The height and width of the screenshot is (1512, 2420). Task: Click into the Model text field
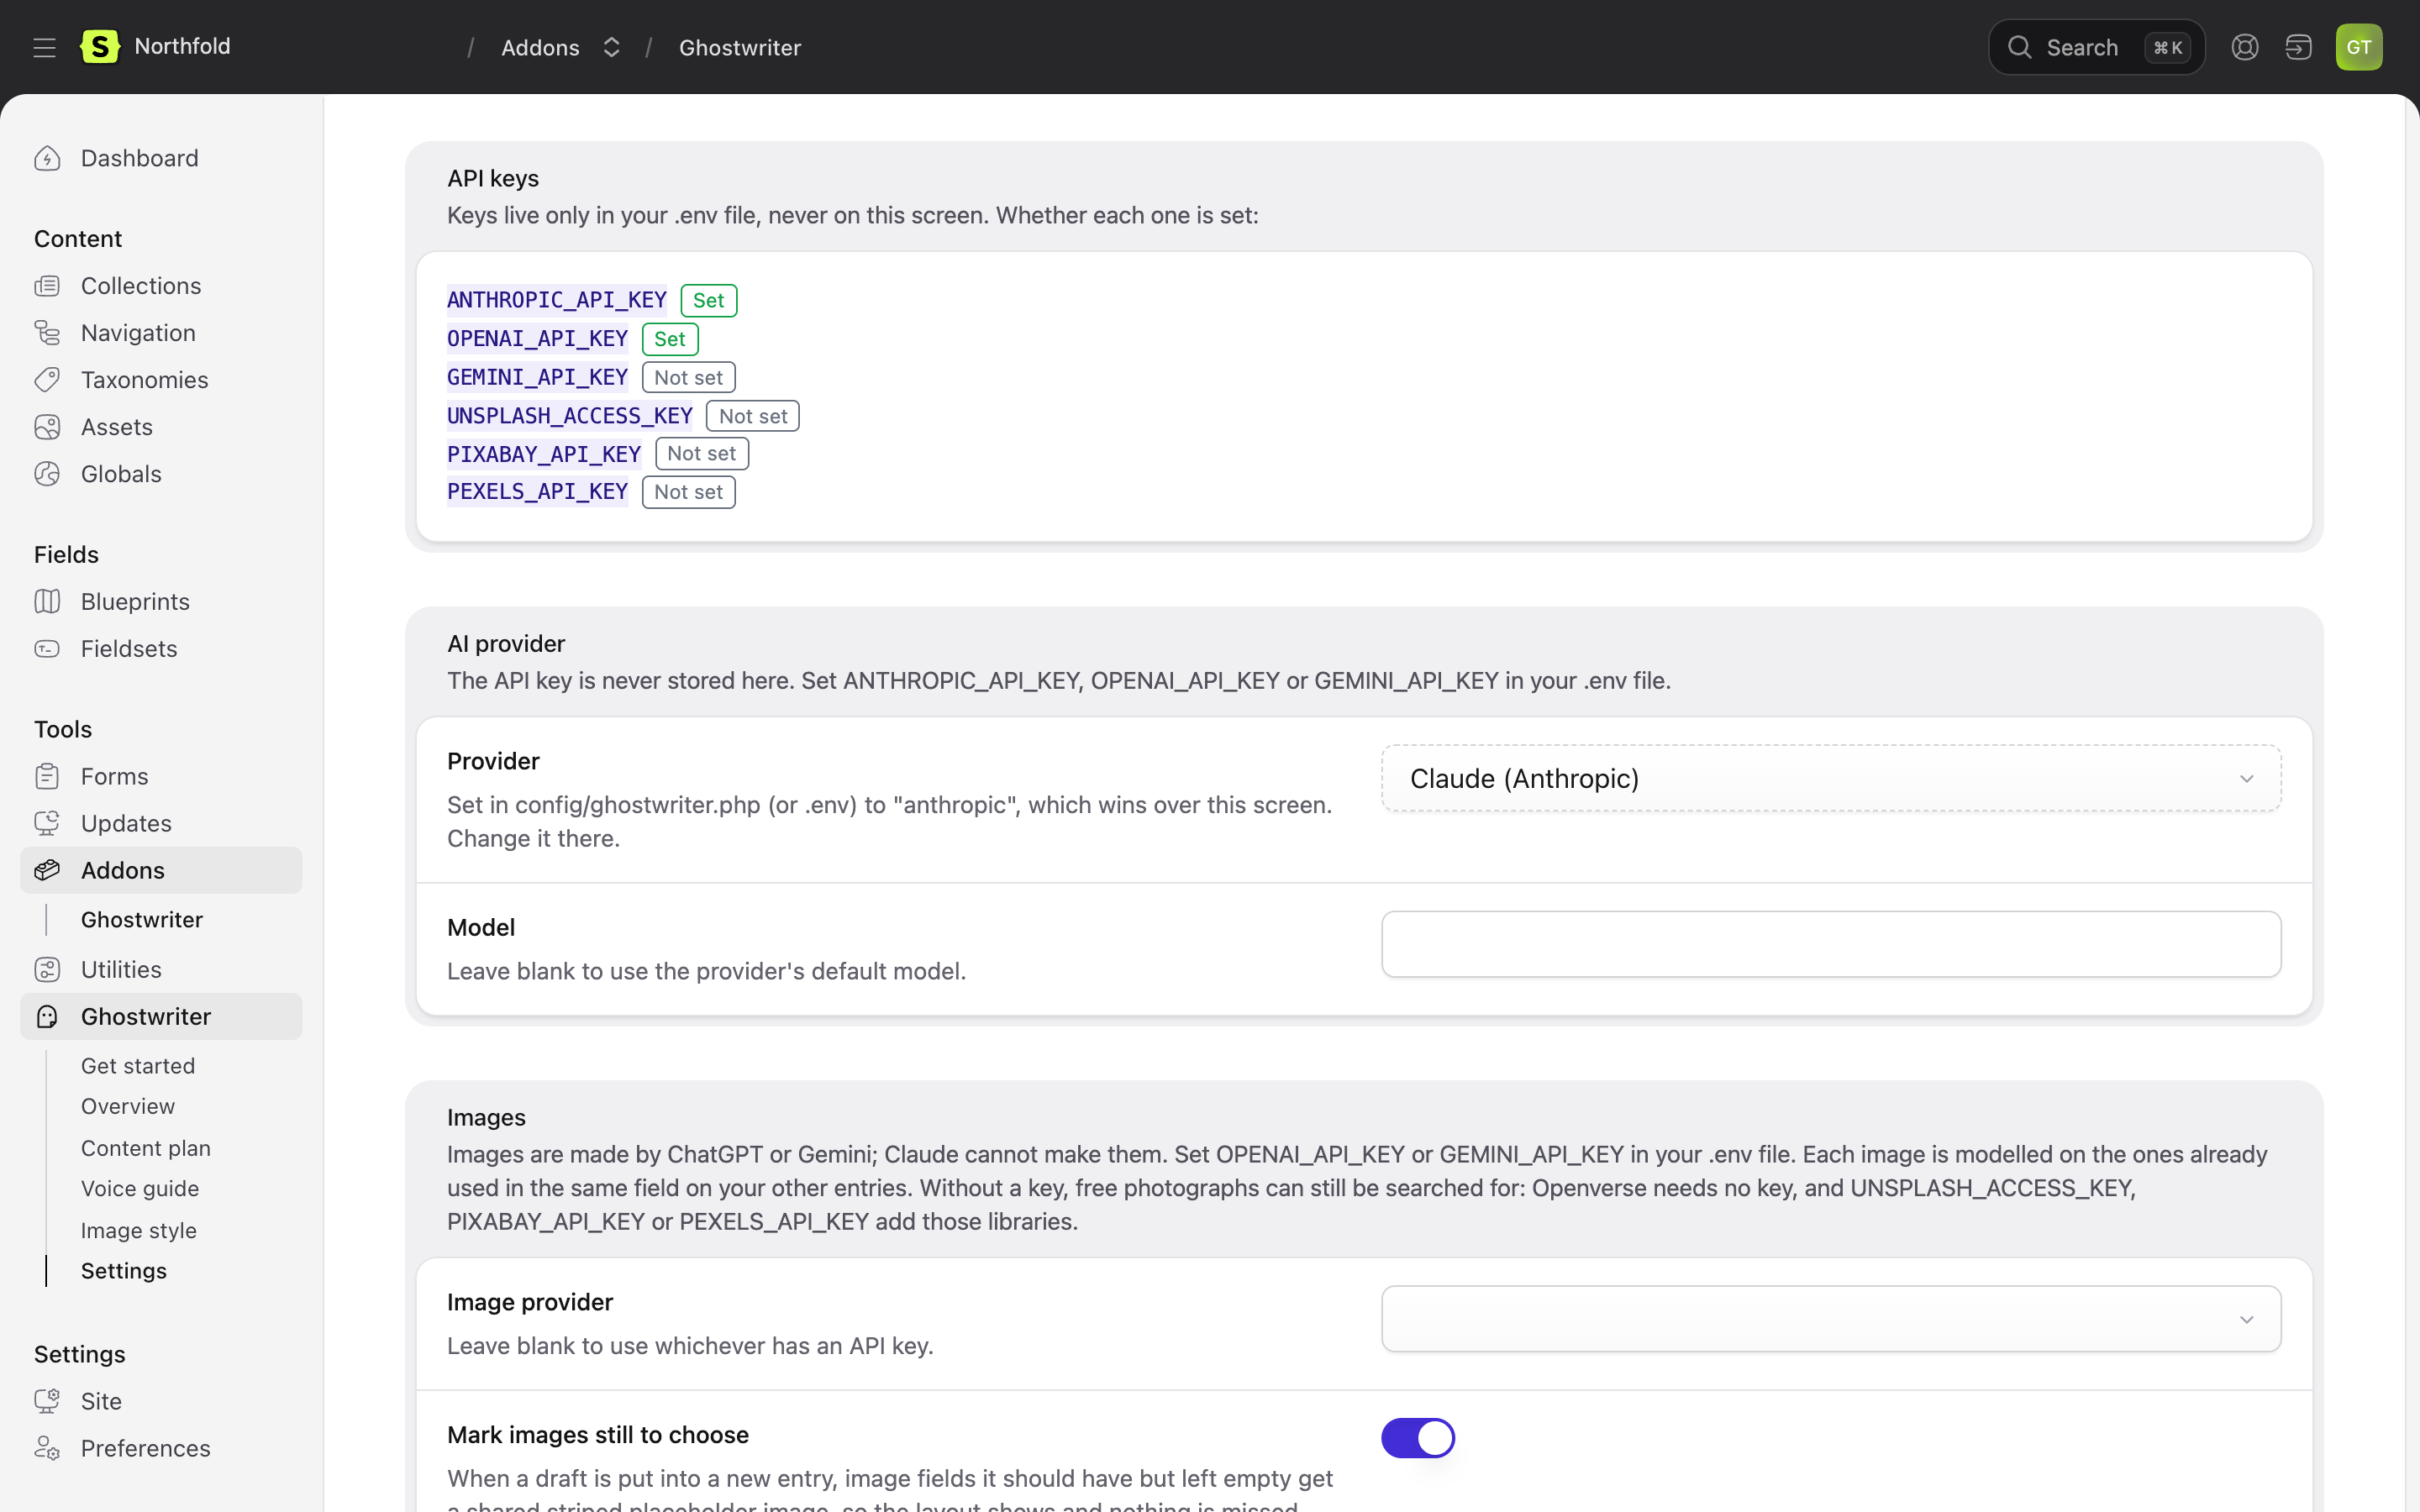(x=1830, y=943)
